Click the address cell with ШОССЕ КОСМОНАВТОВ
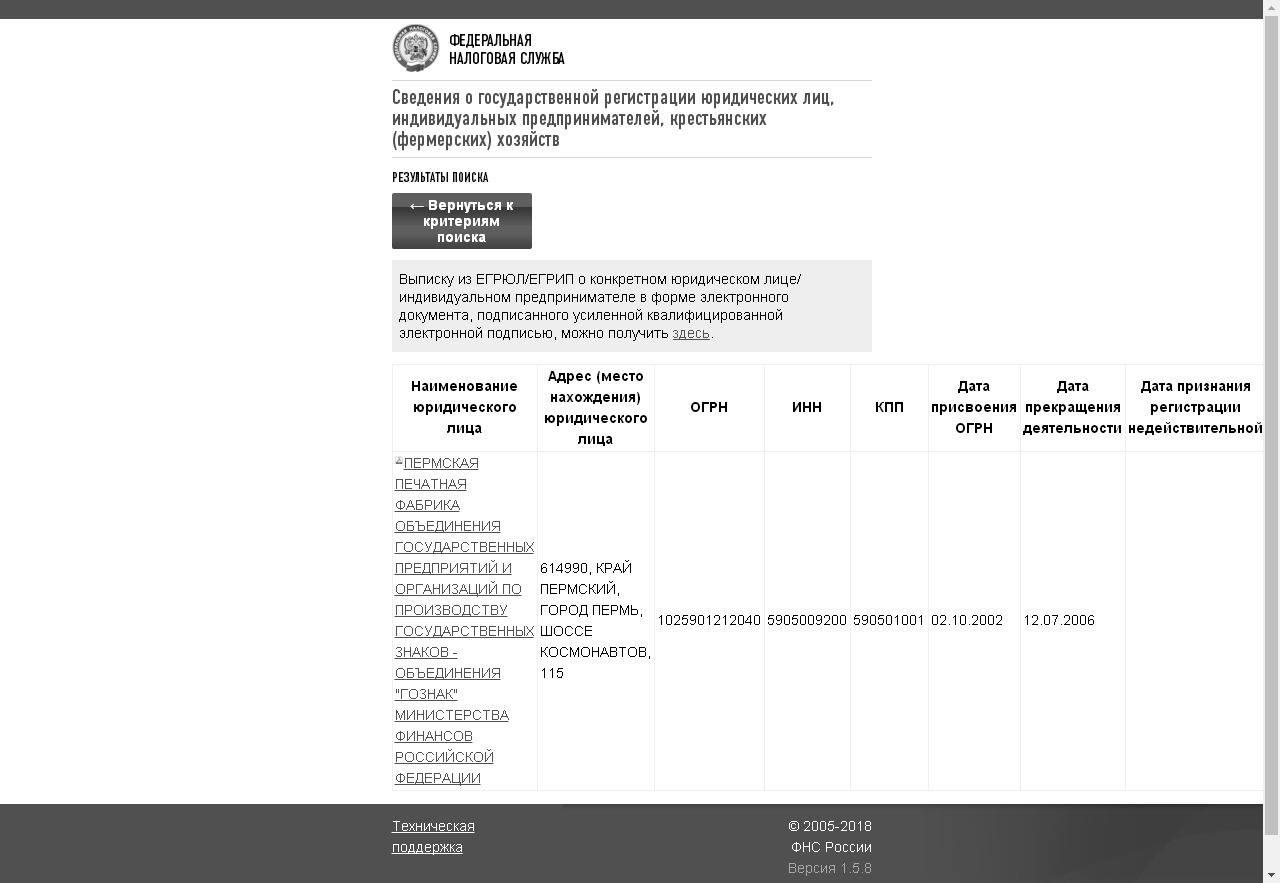The width and height of the screenshot is (1280, 883). [x=596, y=620]
